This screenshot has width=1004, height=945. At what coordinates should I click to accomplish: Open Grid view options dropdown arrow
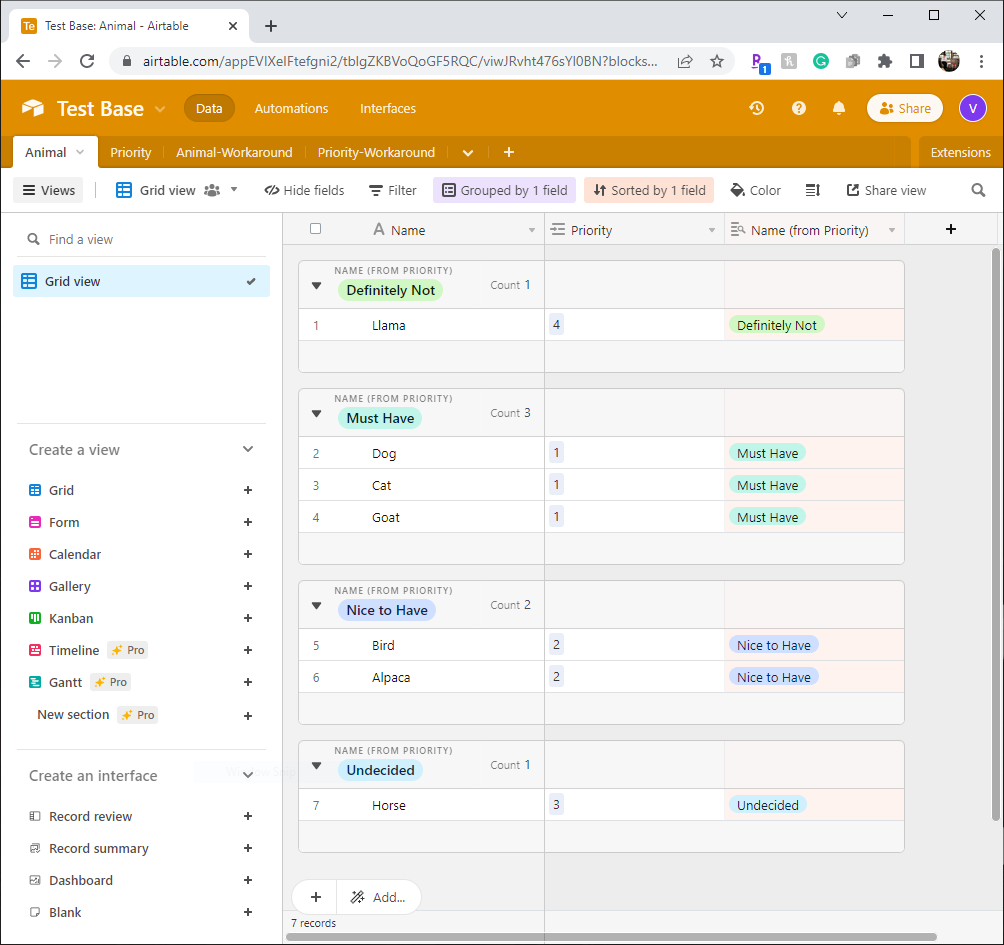[234, 190]
